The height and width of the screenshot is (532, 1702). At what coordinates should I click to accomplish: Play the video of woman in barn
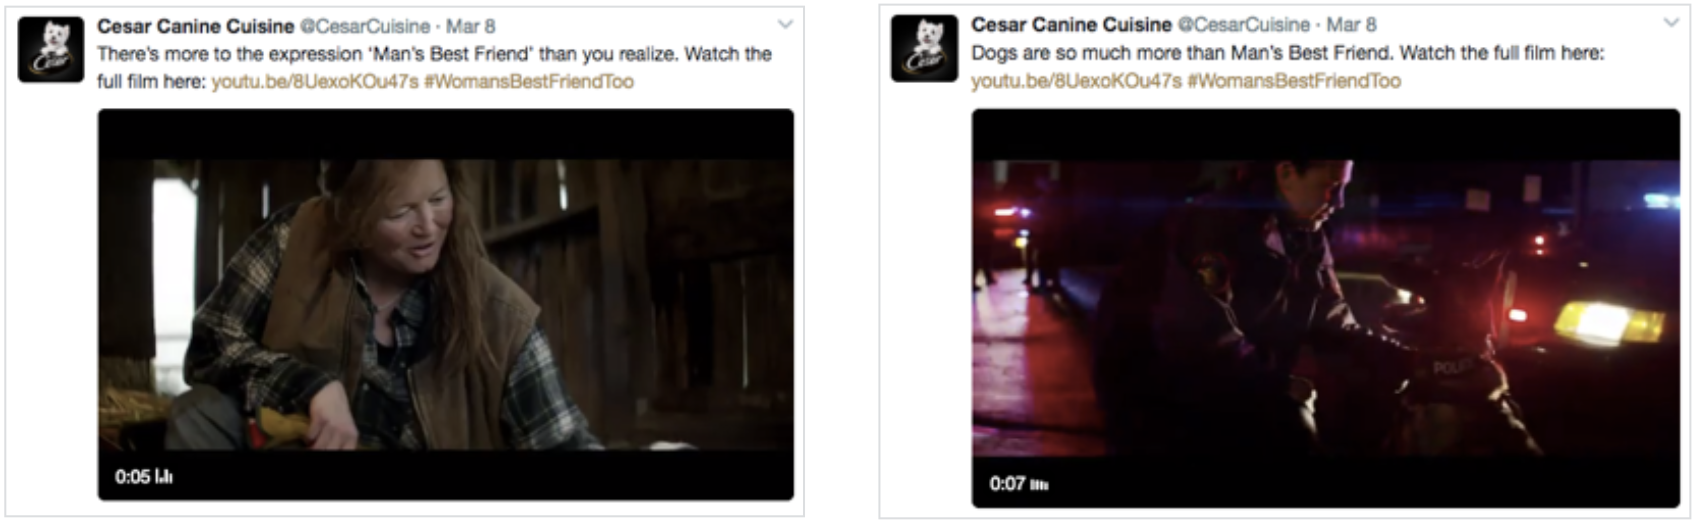click(446, 305)
